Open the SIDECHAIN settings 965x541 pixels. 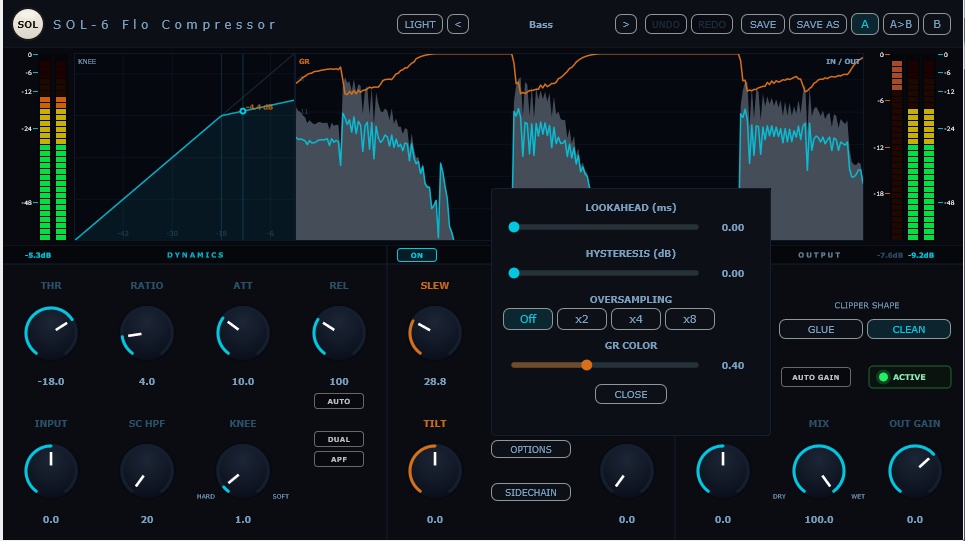(x=531, y=492)
